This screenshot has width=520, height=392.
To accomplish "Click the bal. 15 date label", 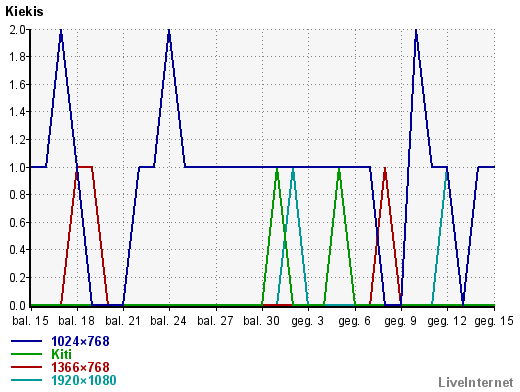I will point(30,321).
